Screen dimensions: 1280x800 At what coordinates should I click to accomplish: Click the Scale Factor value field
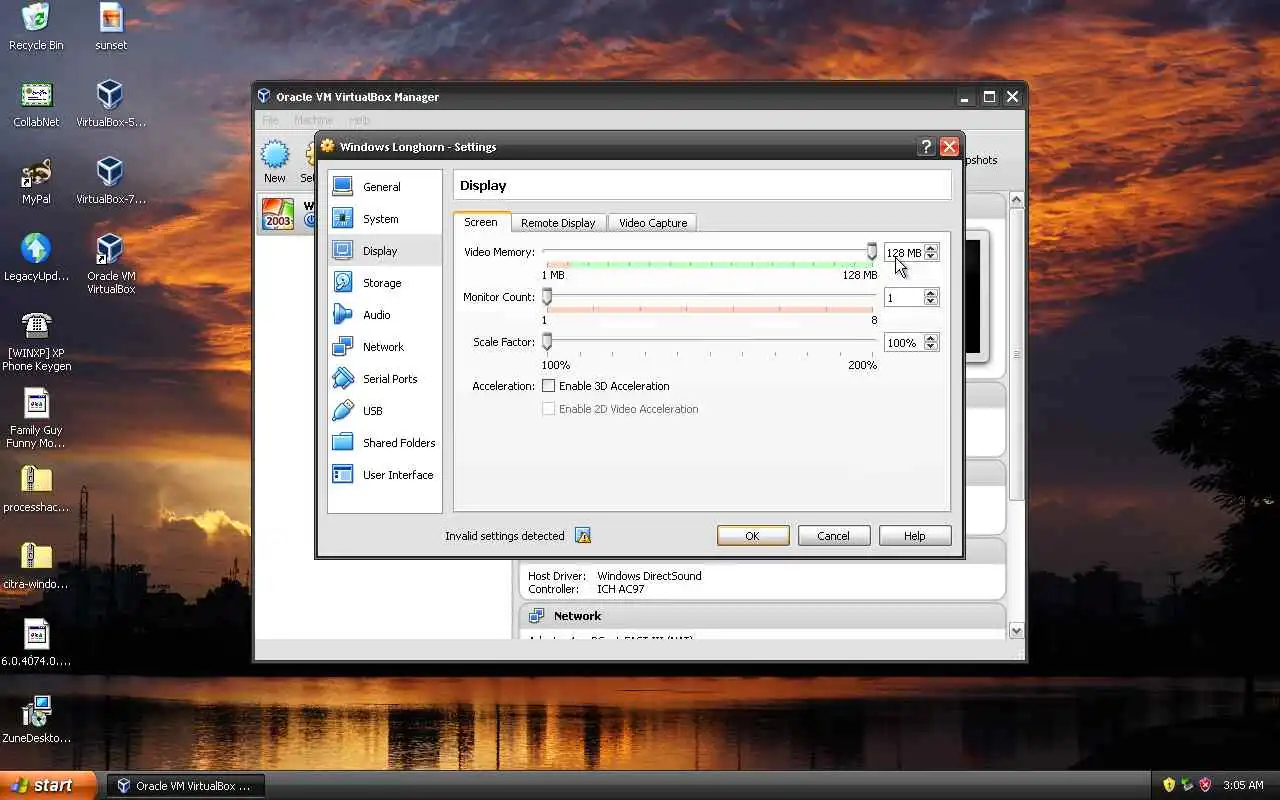point(904,343)
